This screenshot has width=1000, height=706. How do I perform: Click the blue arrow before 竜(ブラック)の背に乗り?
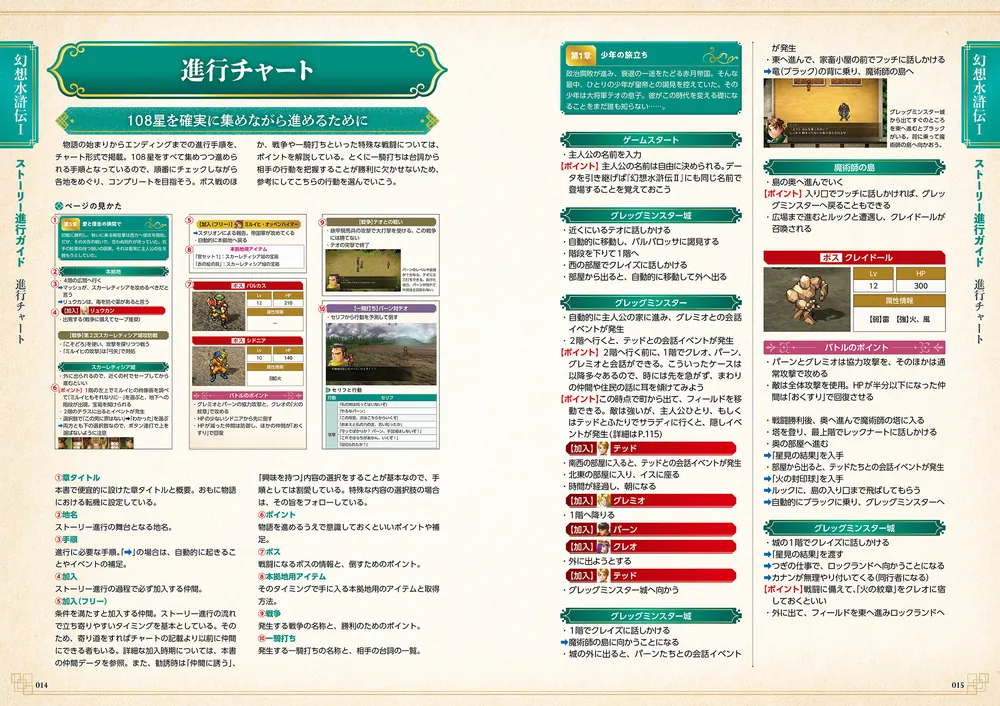[768, 71]
